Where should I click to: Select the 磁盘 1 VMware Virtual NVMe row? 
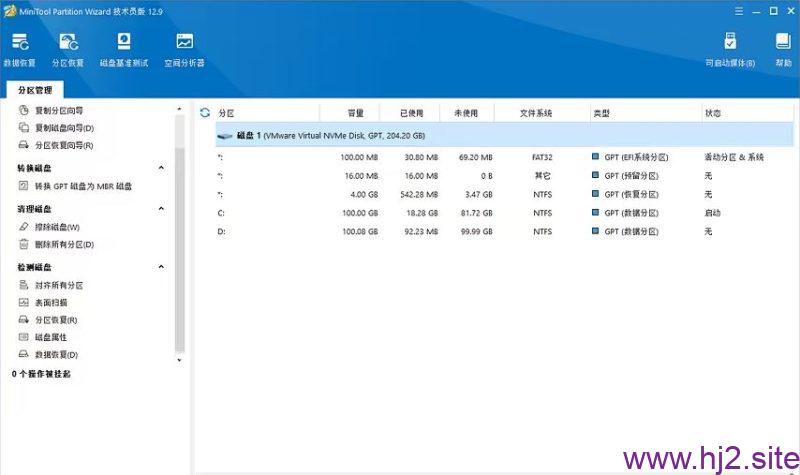[505, 135]
